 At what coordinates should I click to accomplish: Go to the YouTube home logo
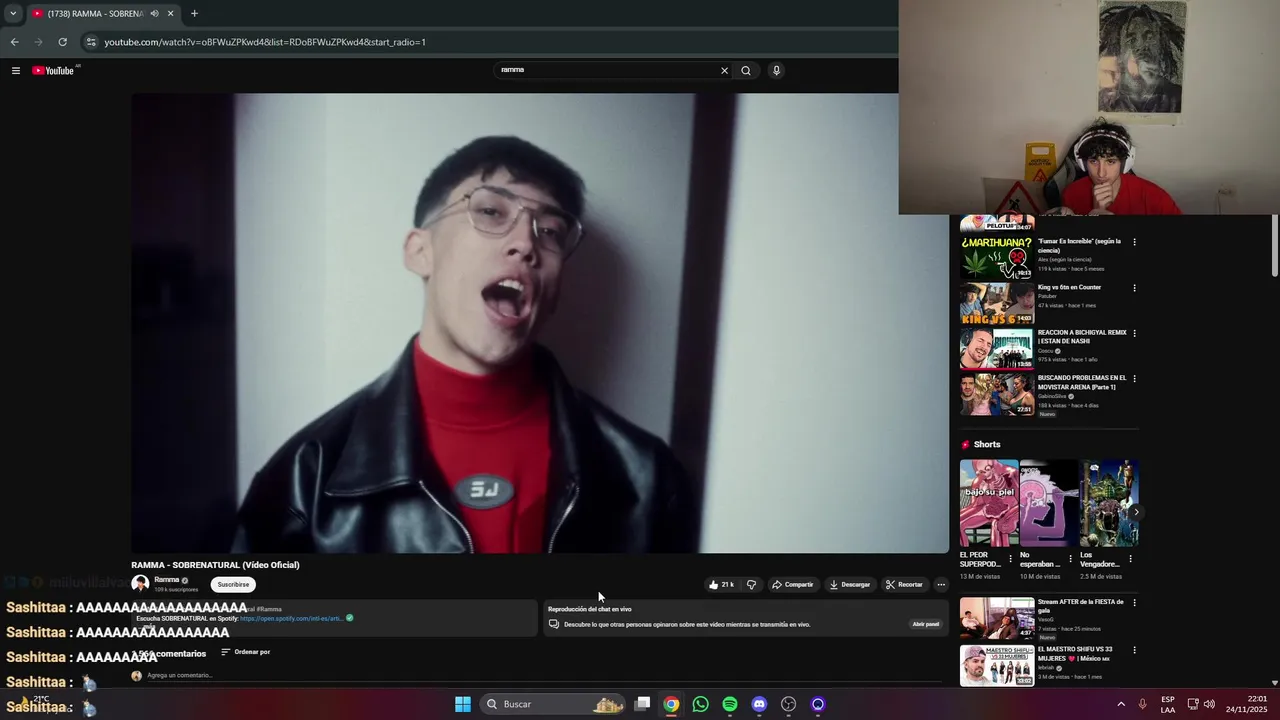pos(54,70)
